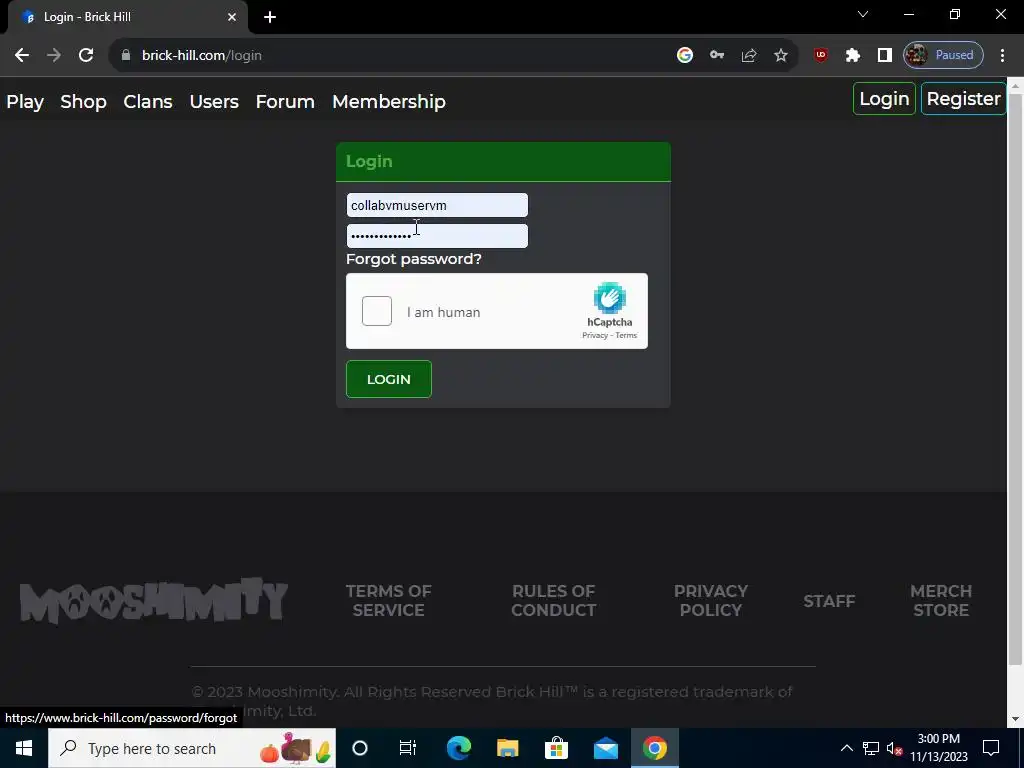Open Terms of Service footer link
This screenshot has width=1024, height=768.
click(389, 600)
